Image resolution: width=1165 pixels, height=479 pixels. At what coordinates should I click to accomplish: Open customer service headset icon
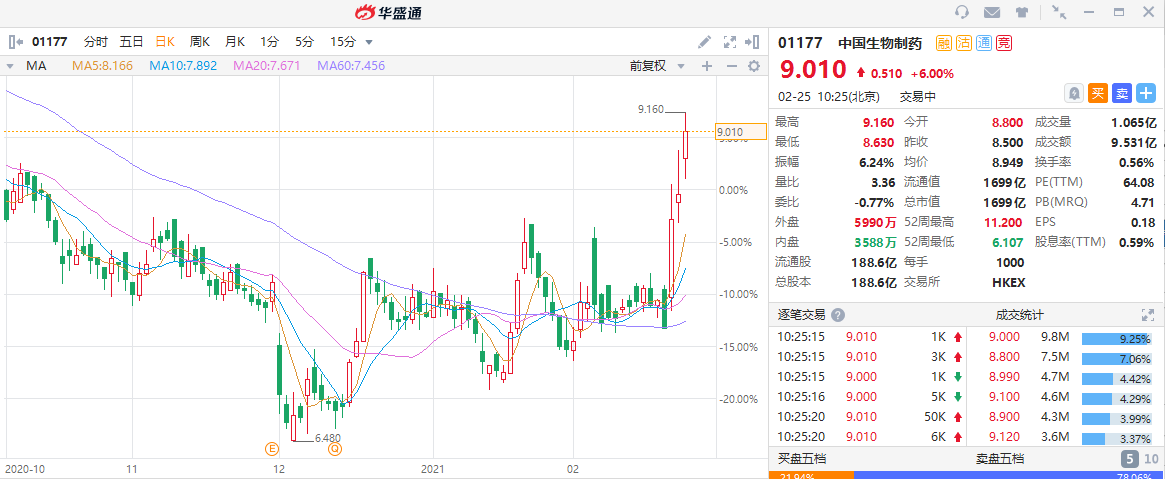962,12
